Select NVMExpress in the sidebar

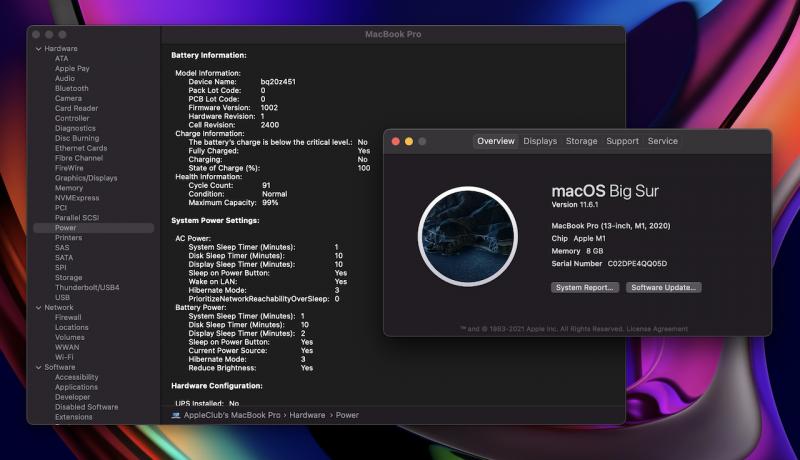click(77, 198)
